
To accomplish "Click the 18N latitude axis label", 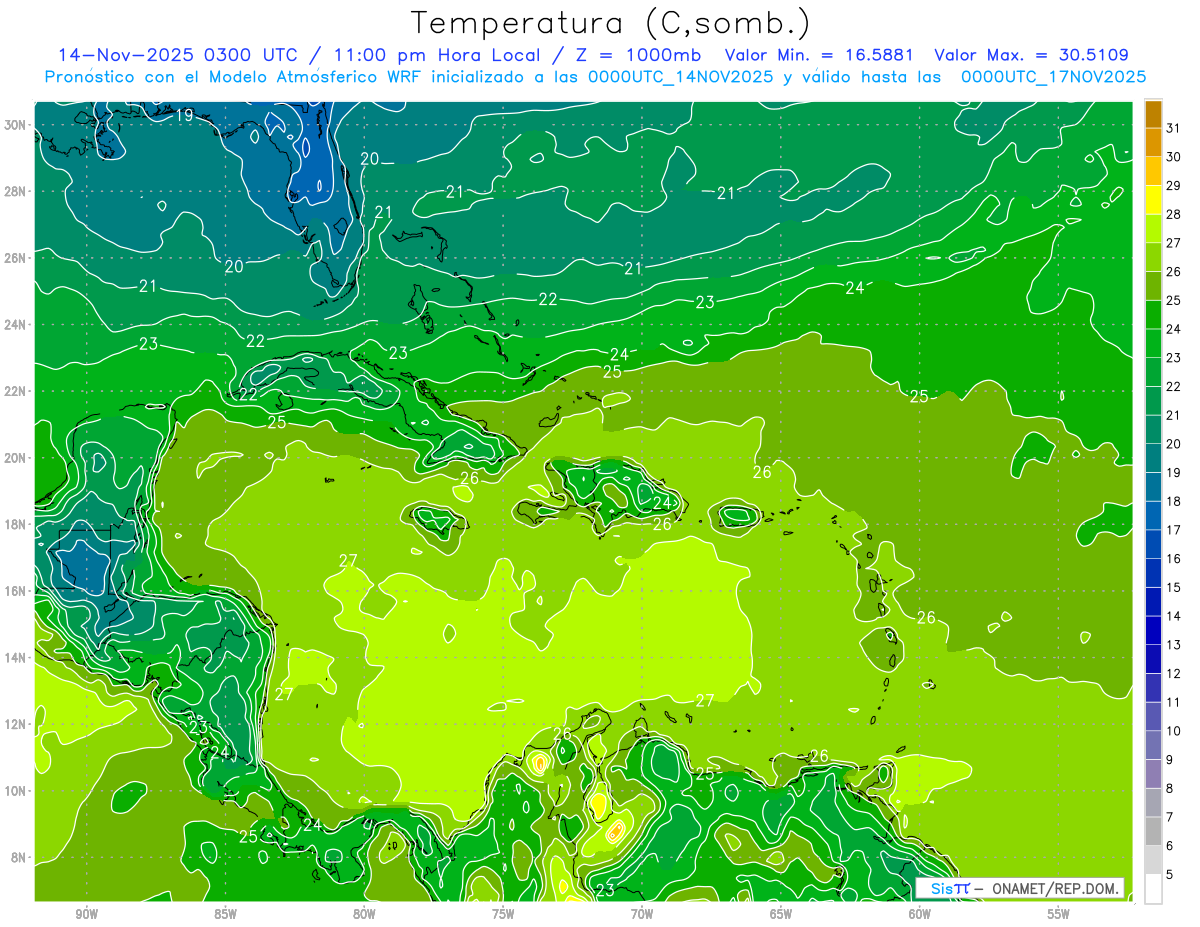I will tap(17, 524).
